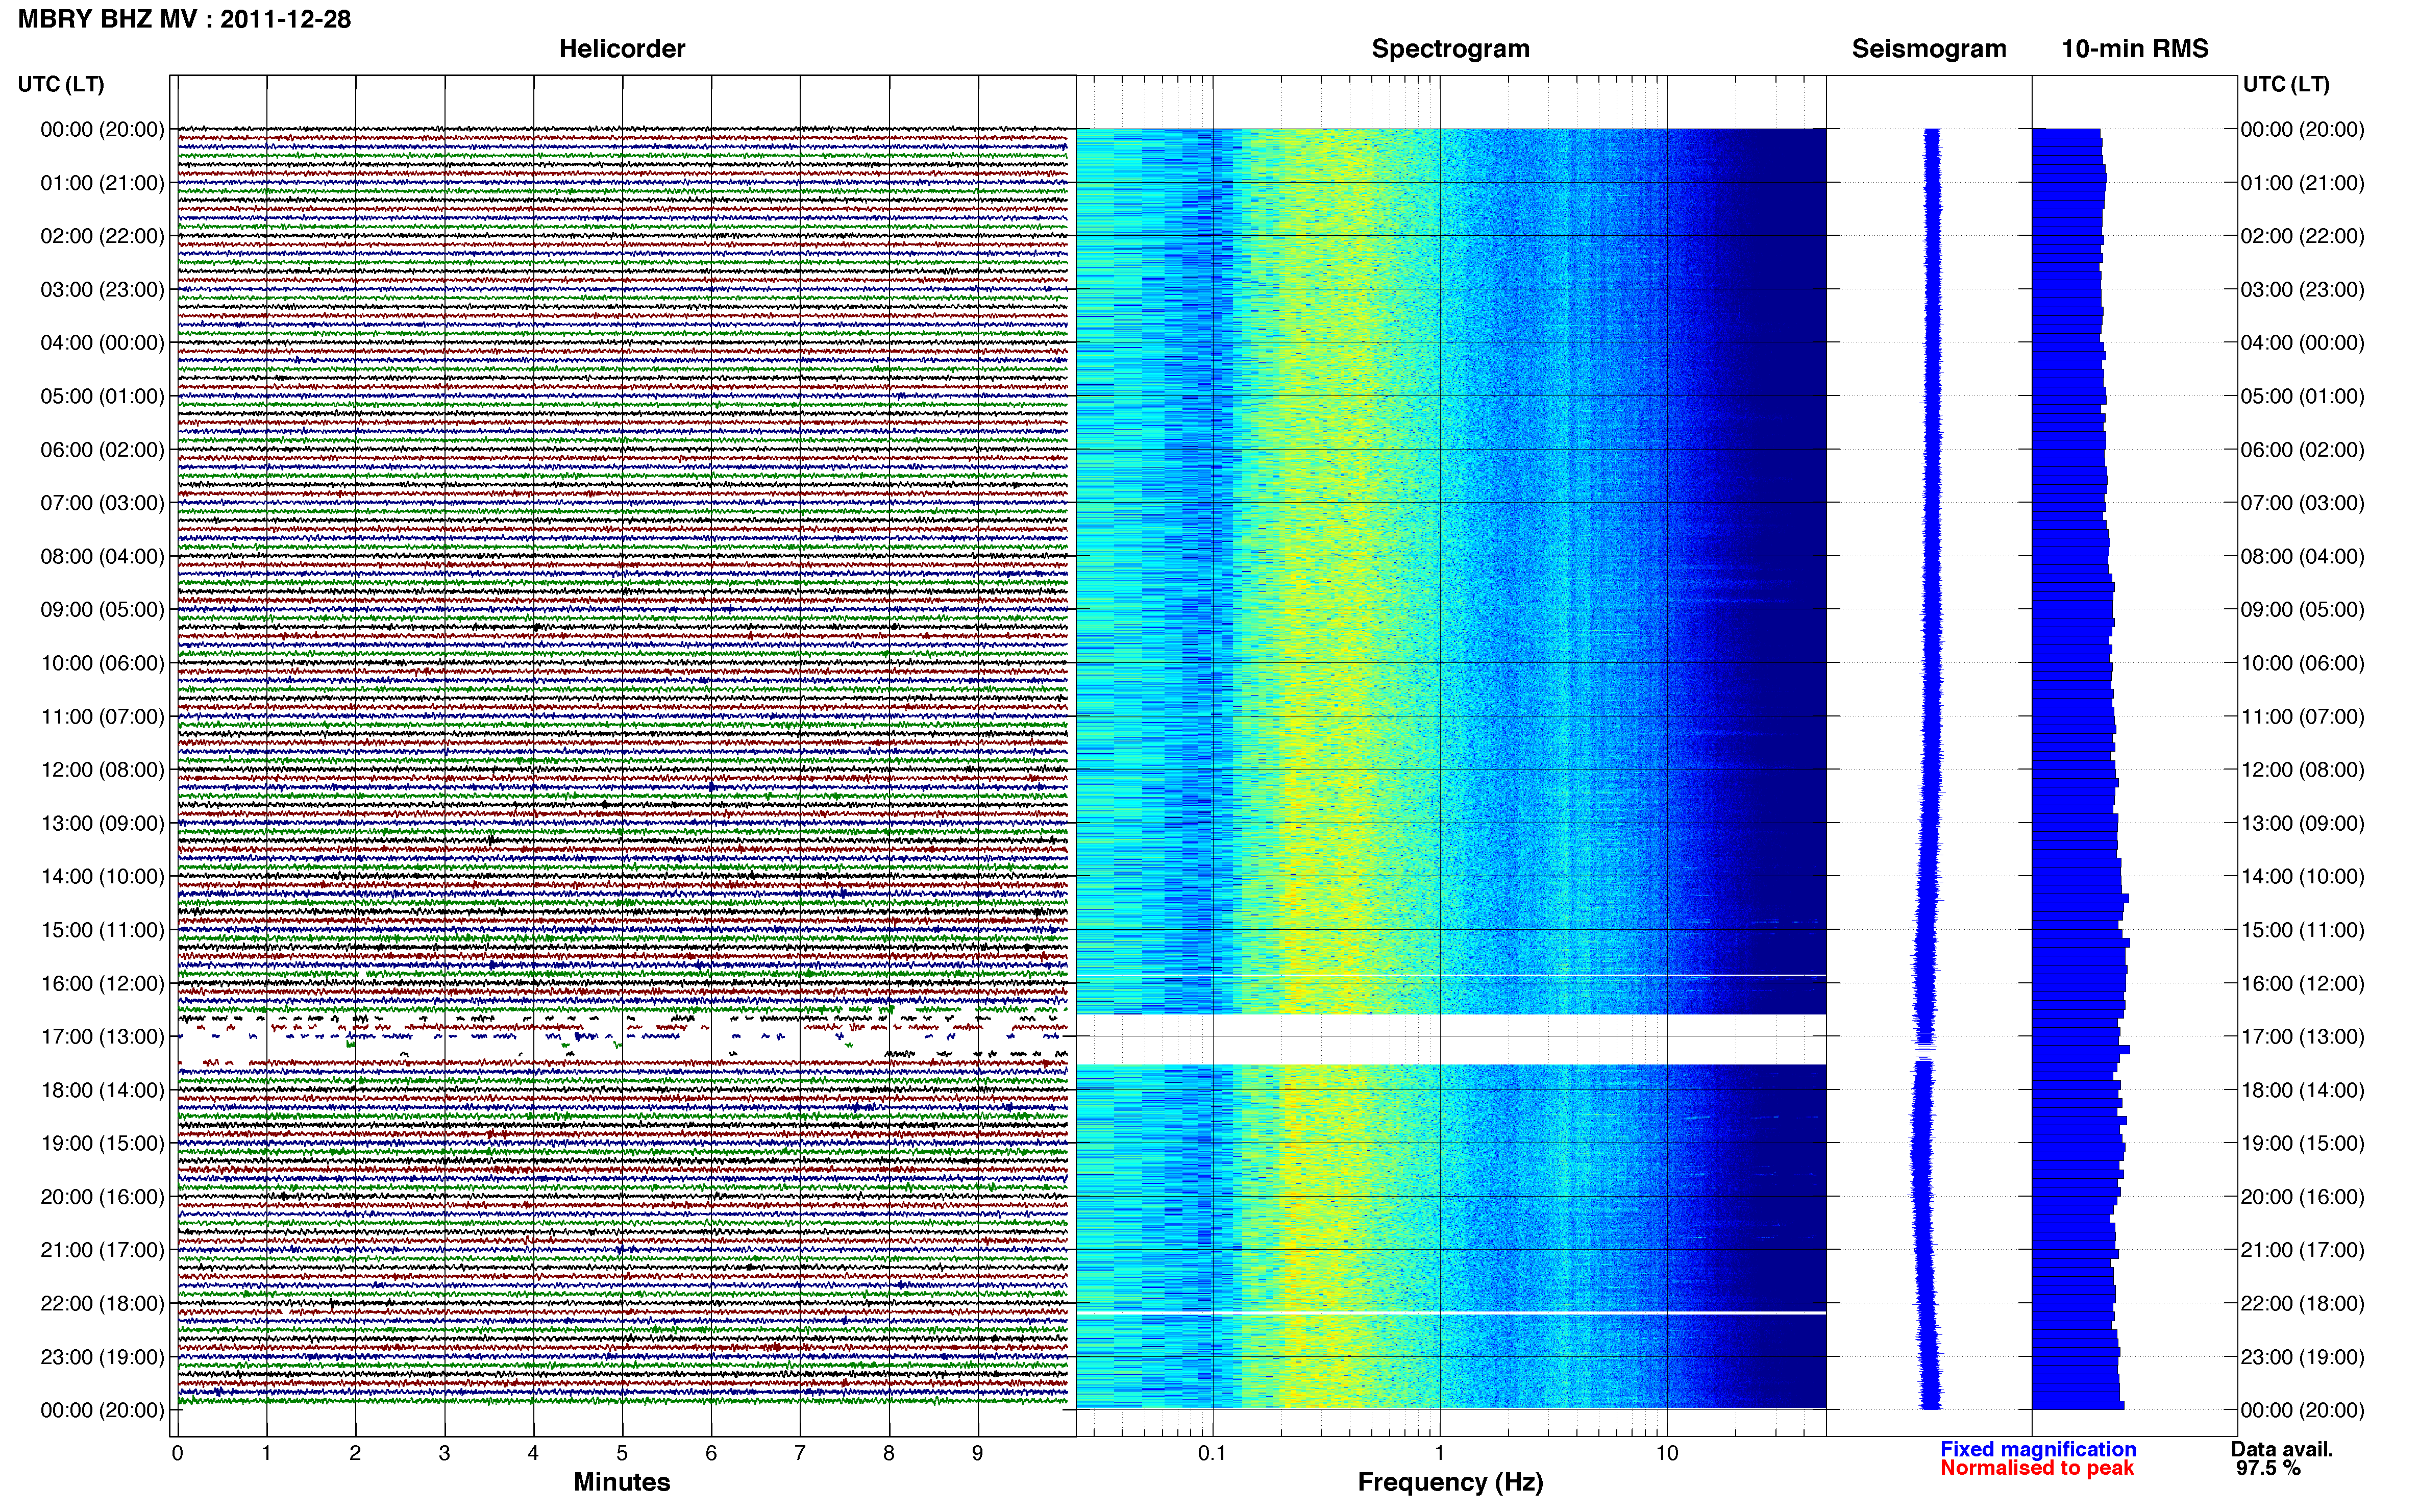This screenshot has width=2419, height=1512.
Task: Click the right '10:00 (06:00)' time label
Action: pyautogui.click(x=2302, y=663)
